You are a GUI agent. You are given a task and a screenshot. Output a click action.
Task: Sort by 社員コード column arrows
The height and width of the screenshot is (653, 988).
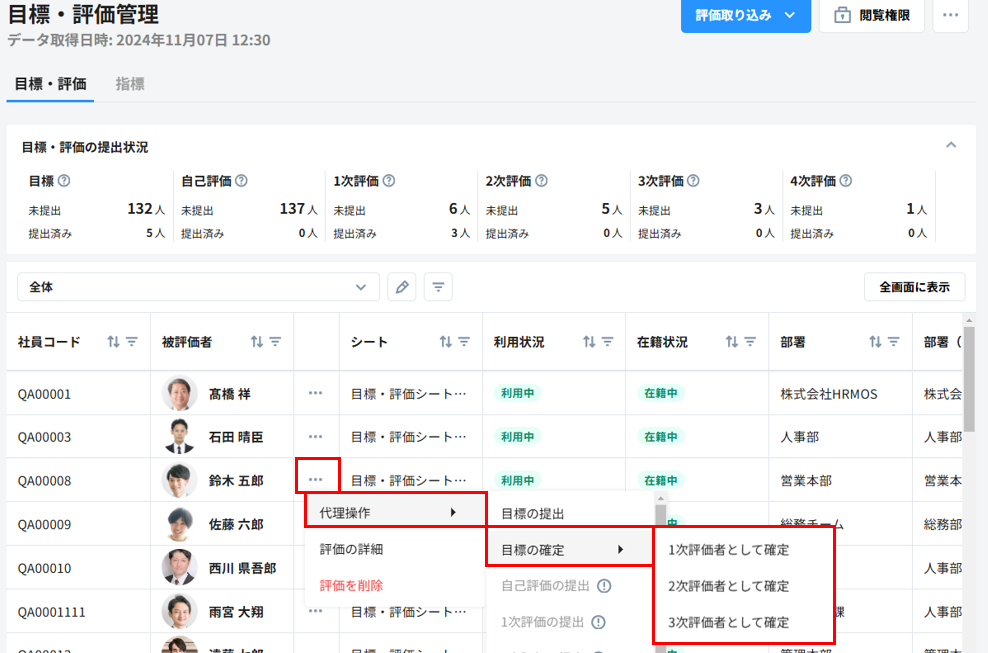113,342
